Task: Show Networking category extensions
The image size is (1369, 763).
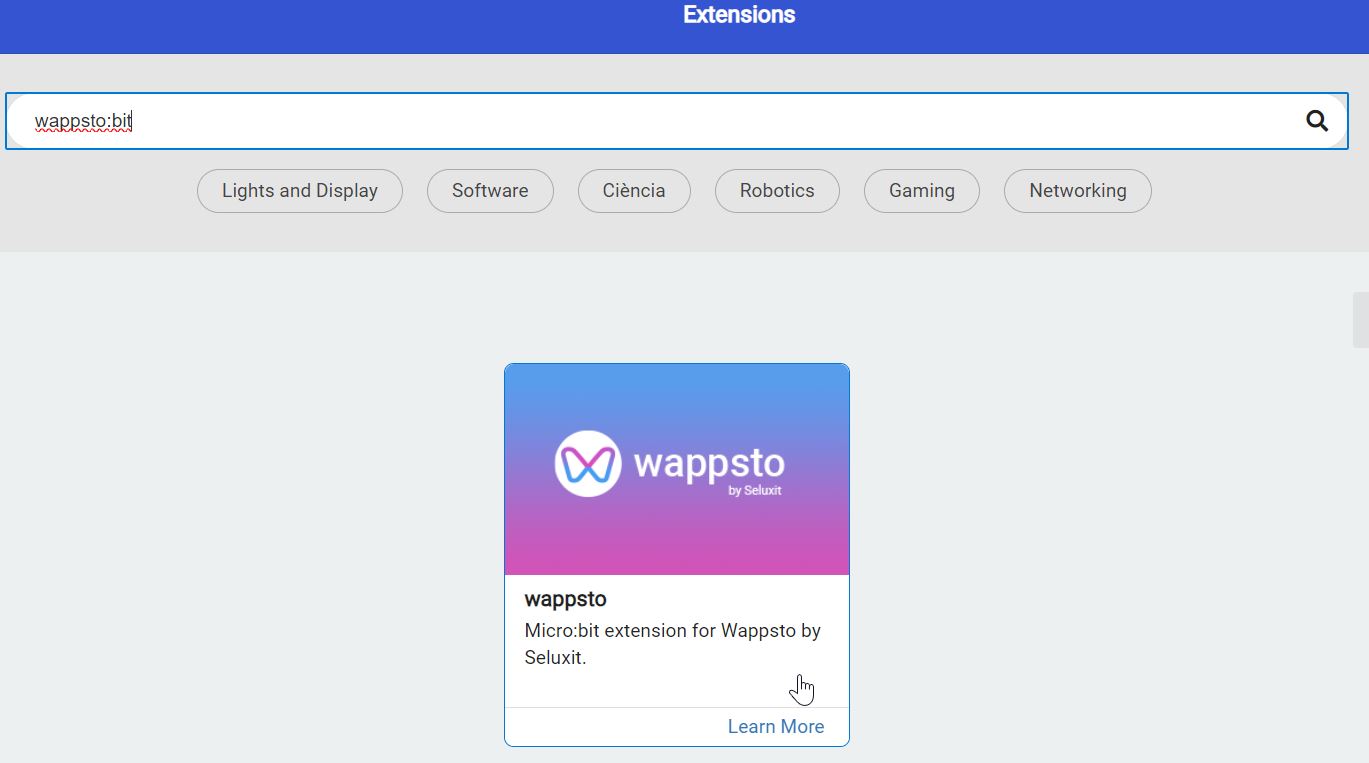Action: pyautogui.click(x=1077, y=191)
